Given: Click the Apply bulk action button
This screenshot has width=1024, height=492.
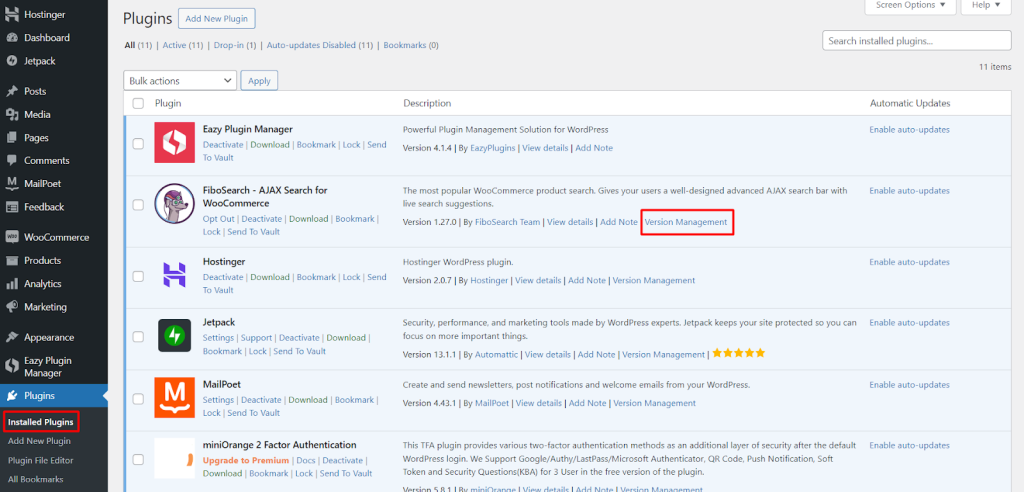Looking at the screenshot, I should [x=259, y=80].
